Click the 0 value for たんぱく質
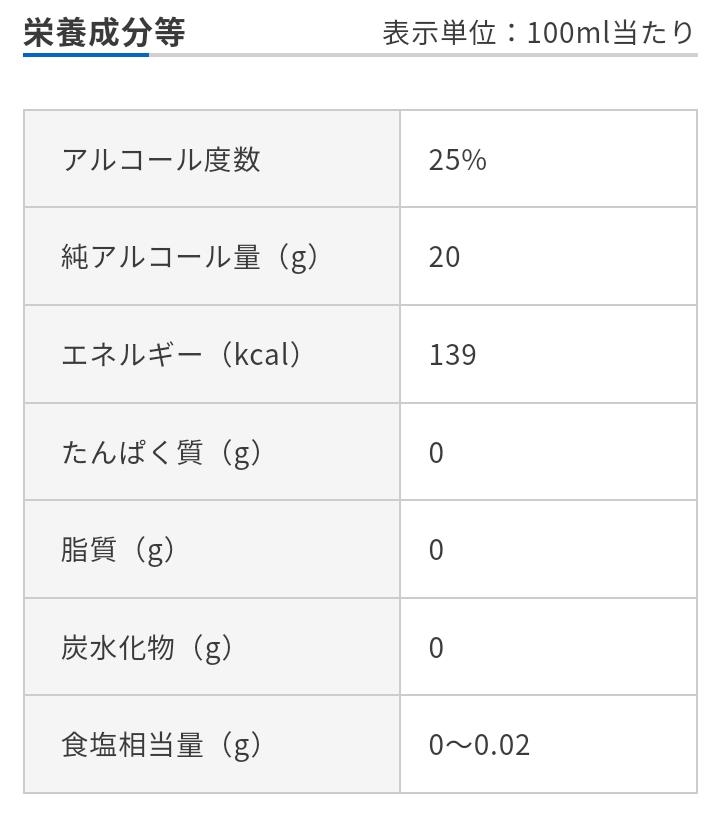Image resolution: width=720 pixels, height=817 pixels. click(x=436, y=452)
